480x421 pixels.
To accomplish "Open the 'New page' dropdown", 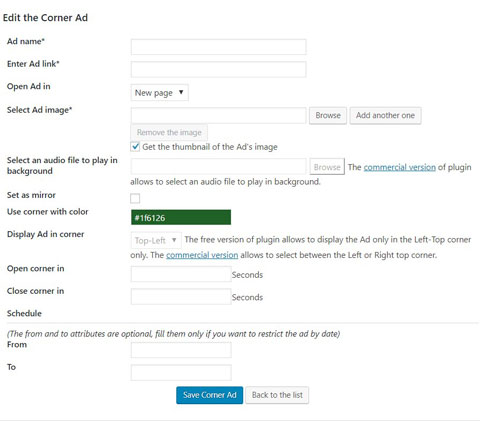I will tap(159, 93).
